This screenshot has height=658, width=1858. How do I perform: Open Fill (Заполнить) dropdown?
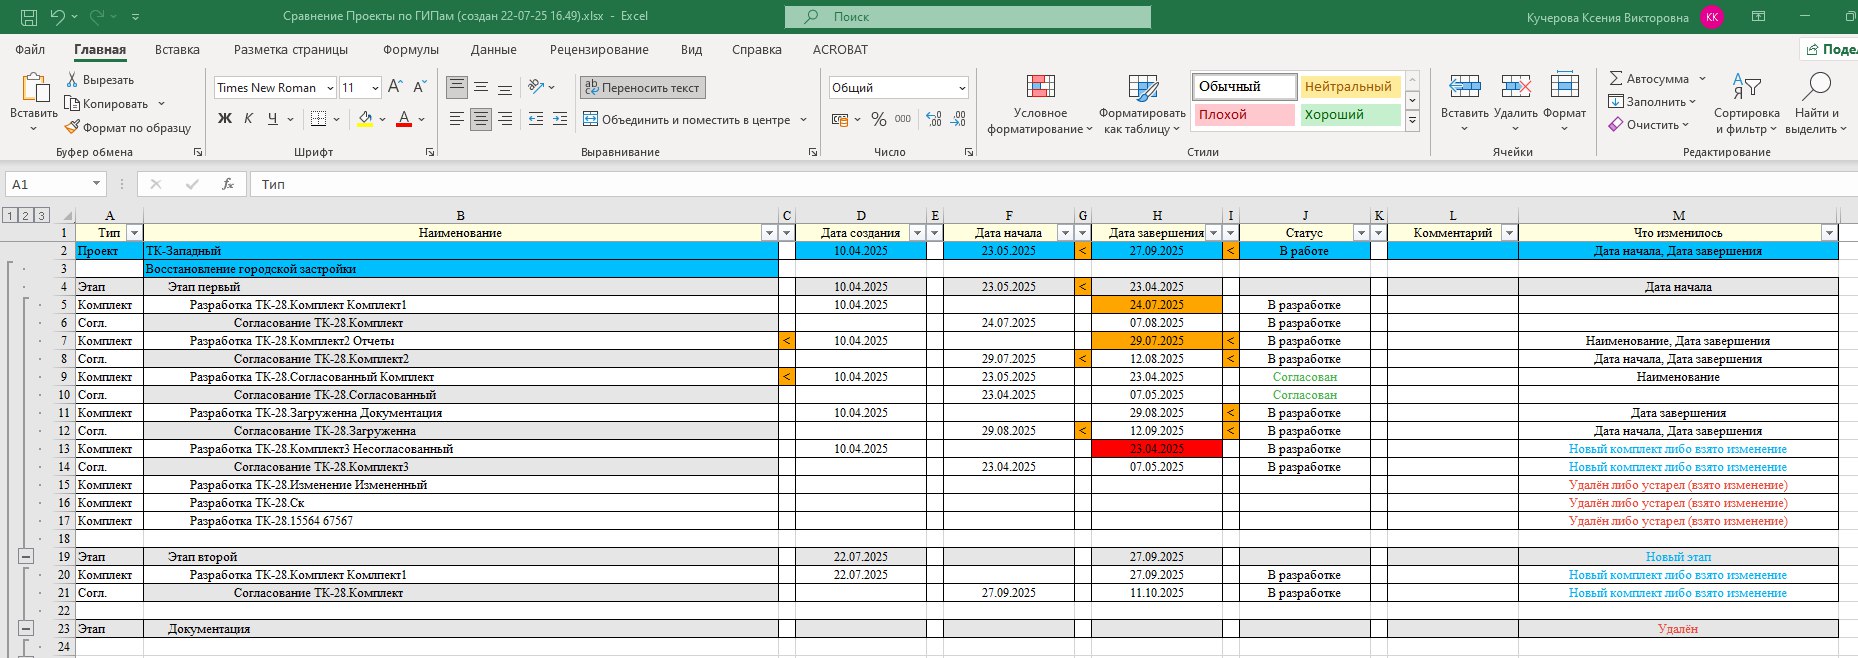click(x=1652, y=101)
